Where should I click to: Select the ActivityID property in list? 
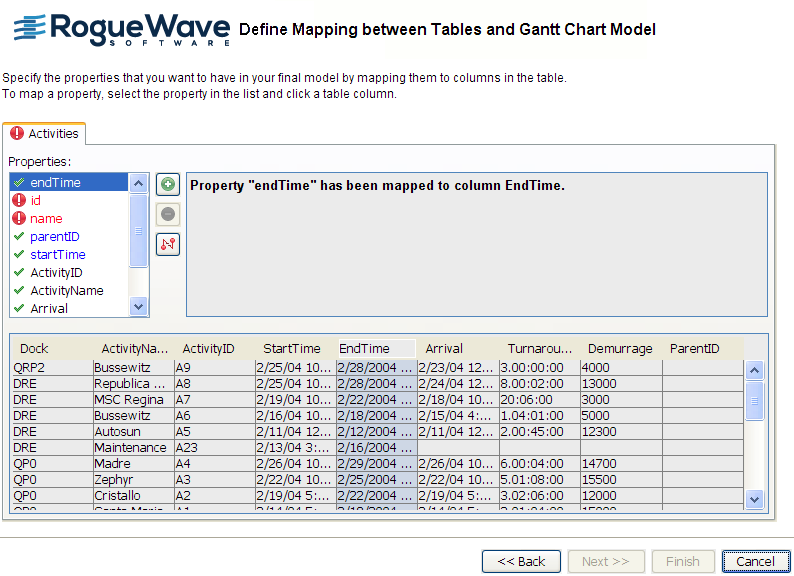pos(56,273)
